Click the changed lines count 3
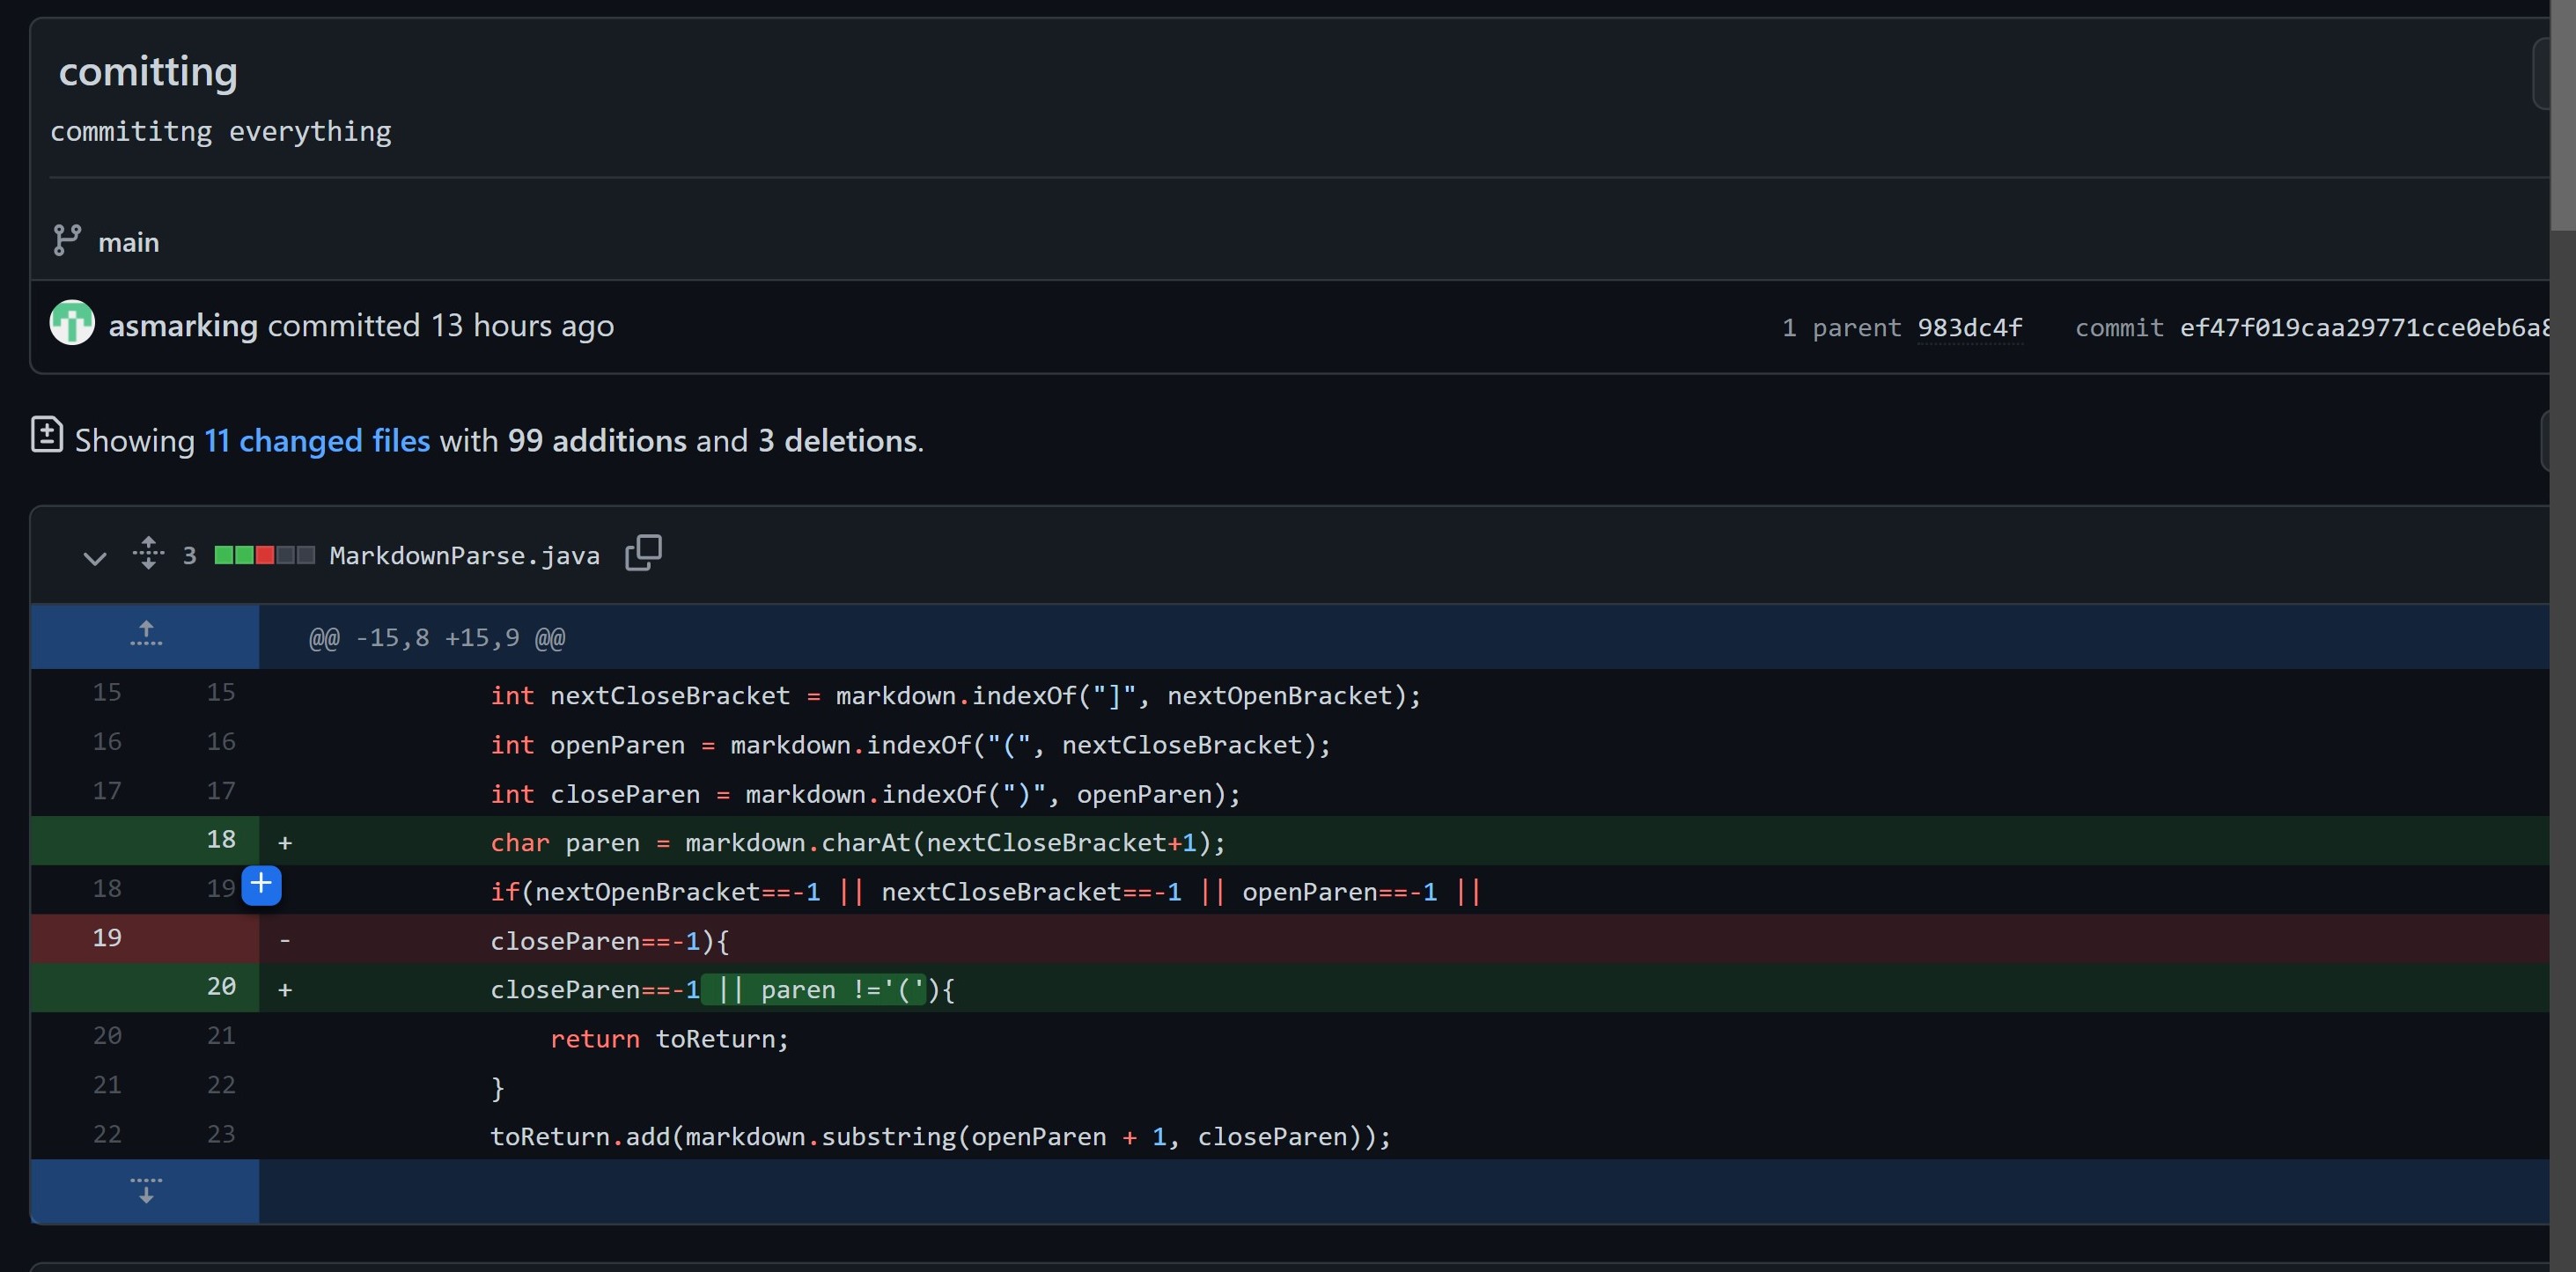 189,555
